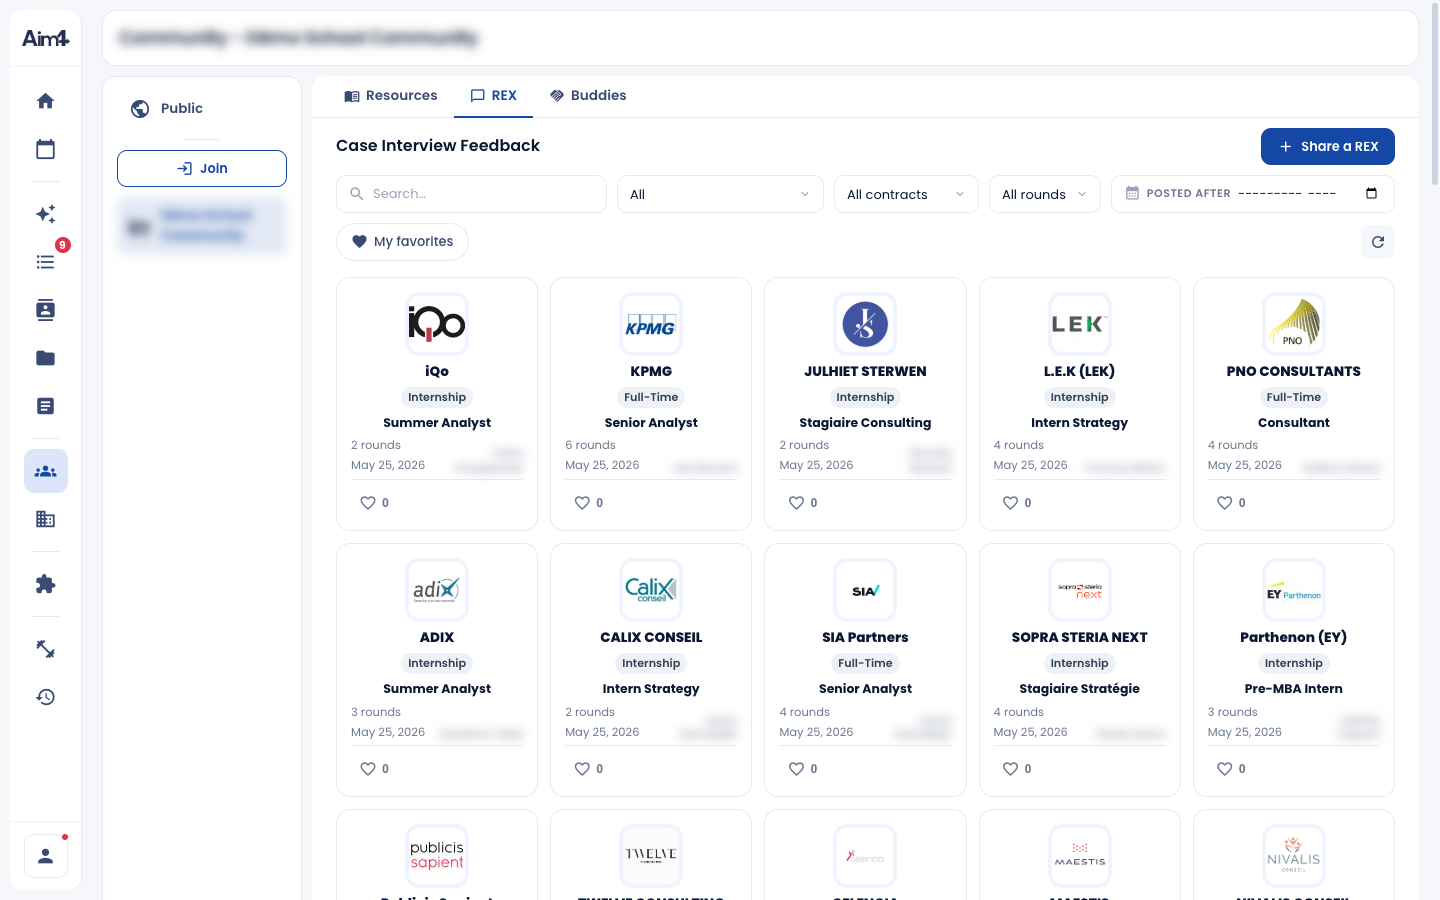The height and width of the screenshot is (900, 1440).
Task: Like the Parthenon (EY) card
Action: tap(1224, 769)
